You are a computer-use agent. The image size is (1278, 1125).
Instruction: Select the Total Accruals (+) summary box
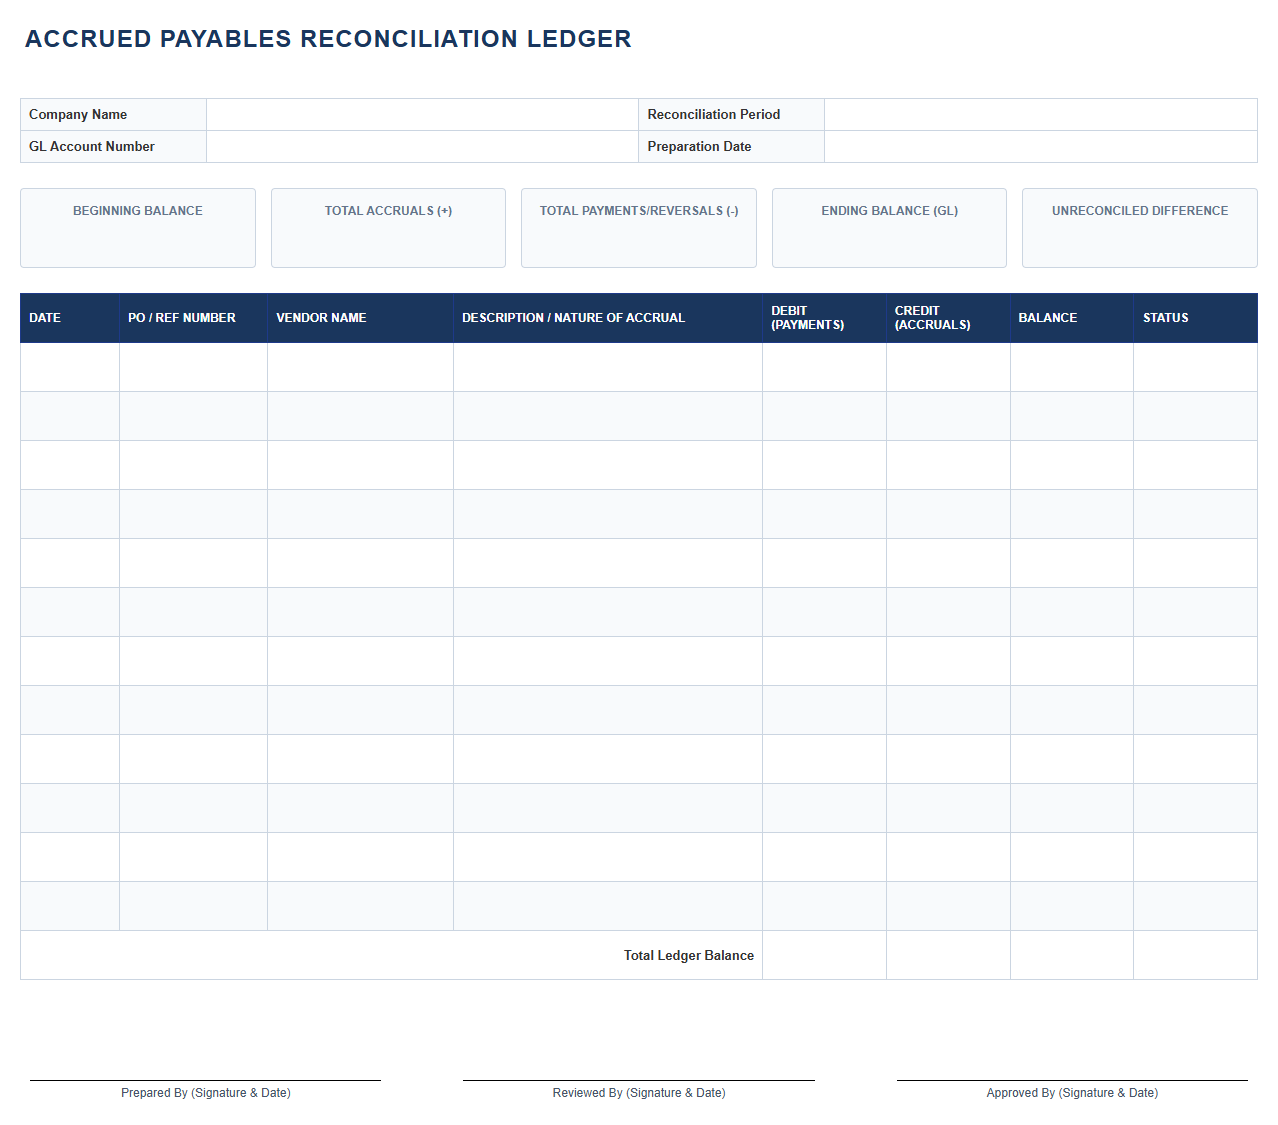click(x=388, y=228)
